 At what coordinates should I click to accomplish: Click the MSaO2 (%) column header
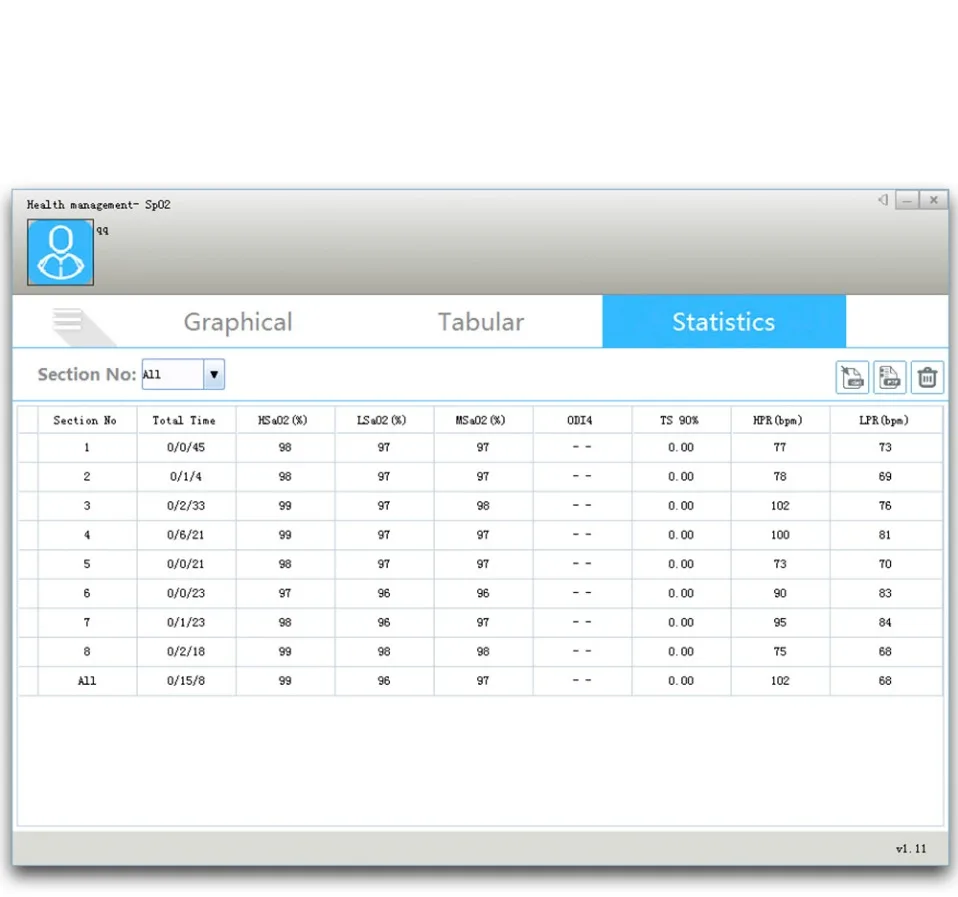click(x=481, y=420)
